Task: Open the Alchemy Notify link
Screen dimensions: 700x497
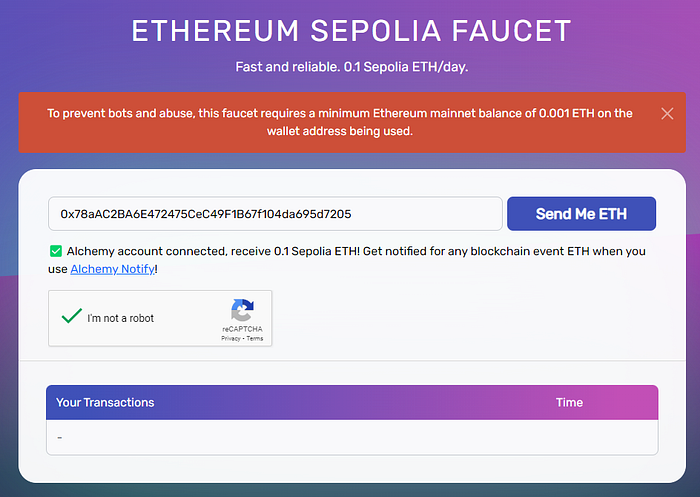Action: tap(112, 269)
